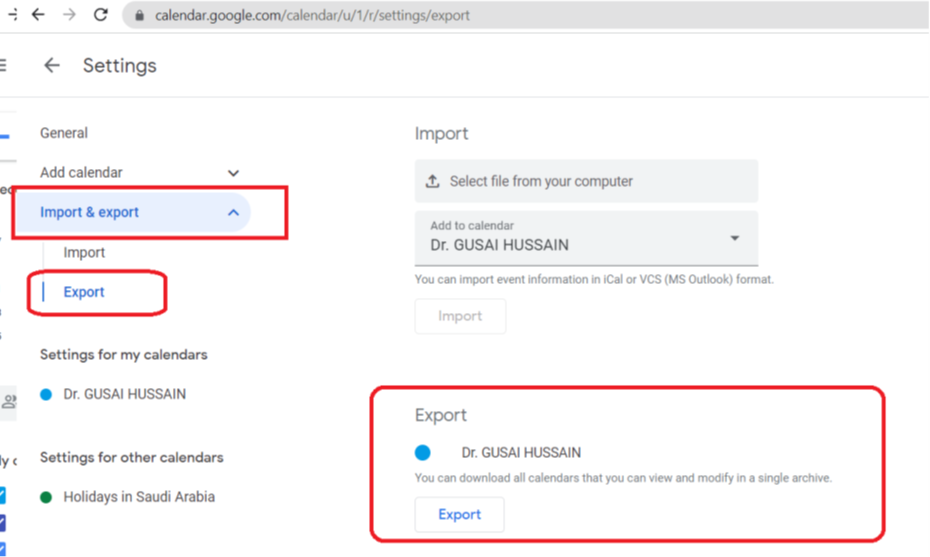Open Dr. GUSAI HUSSAIN under my calendars settings
The height and width of the screenshot is (557, 930).
(x=125, y=394)
